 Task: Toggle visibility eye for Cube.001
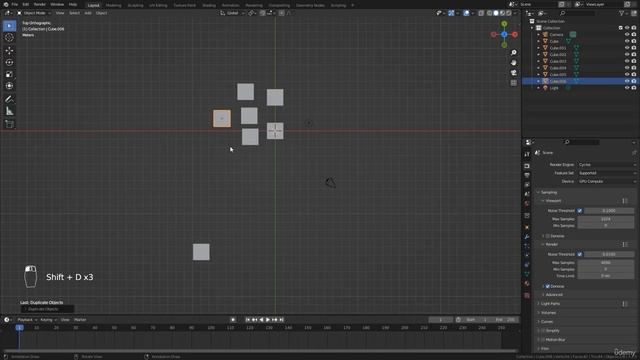point(627,48)
